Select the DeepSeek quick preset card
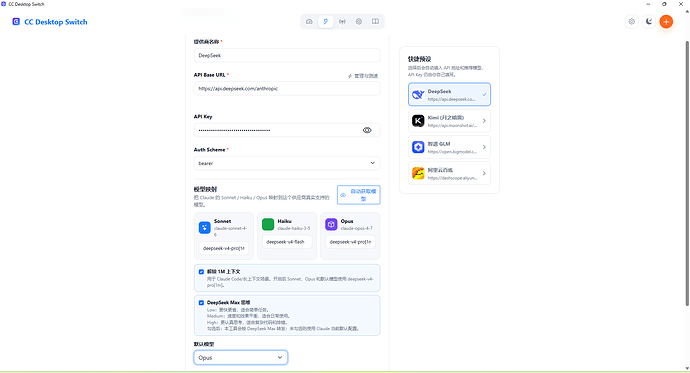690x373 pixels. click(449, 95)
